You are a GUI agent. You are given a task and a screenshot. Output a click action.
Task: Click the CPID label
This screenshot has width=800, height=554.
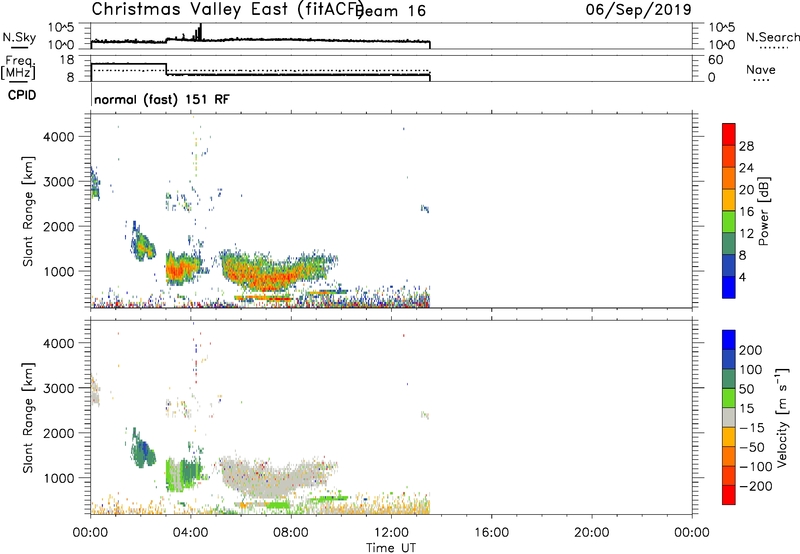tap(22, 95)
